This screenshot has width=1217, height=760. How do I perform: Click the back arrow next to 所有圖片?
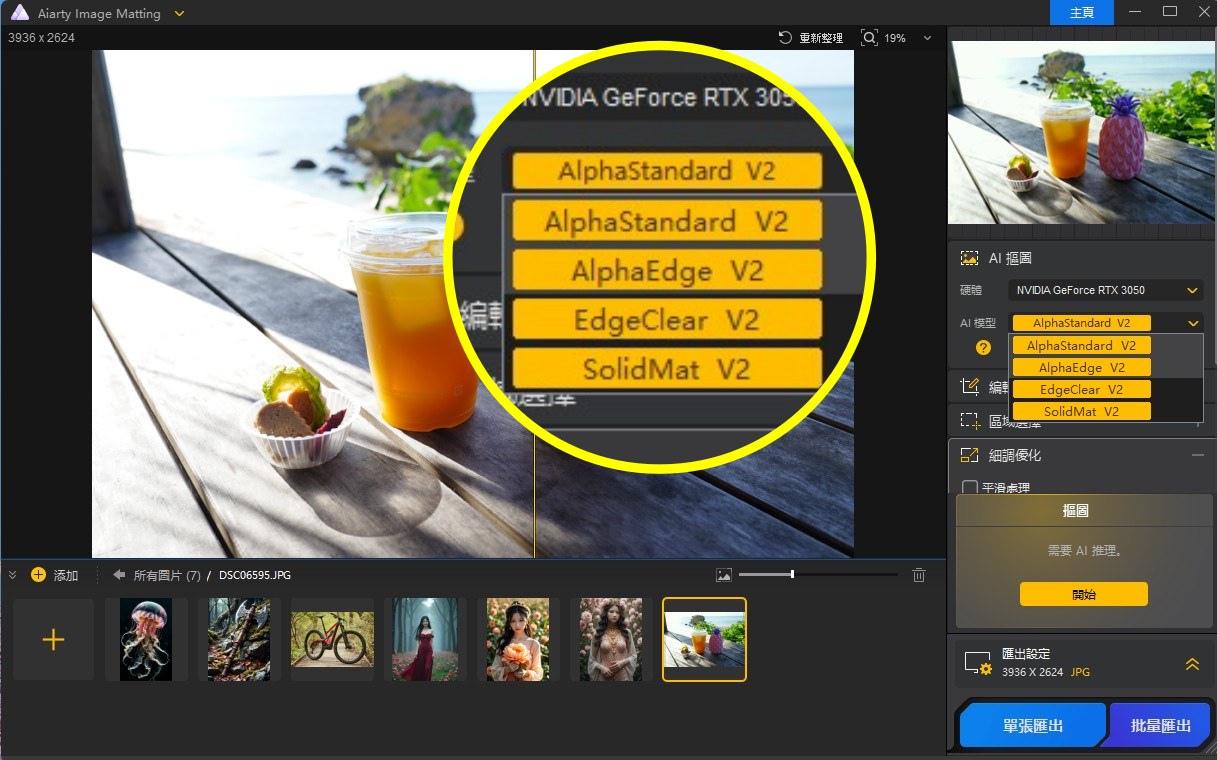pos(119,575)
